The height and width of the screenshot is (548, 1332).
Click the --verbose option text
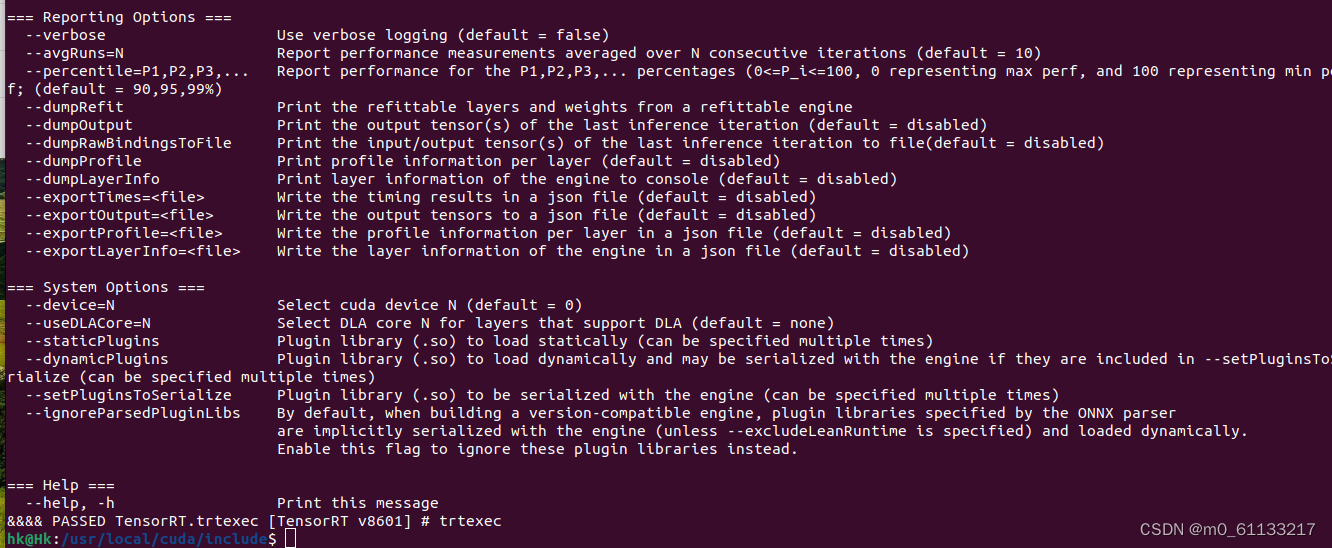[x=65, y=35]
